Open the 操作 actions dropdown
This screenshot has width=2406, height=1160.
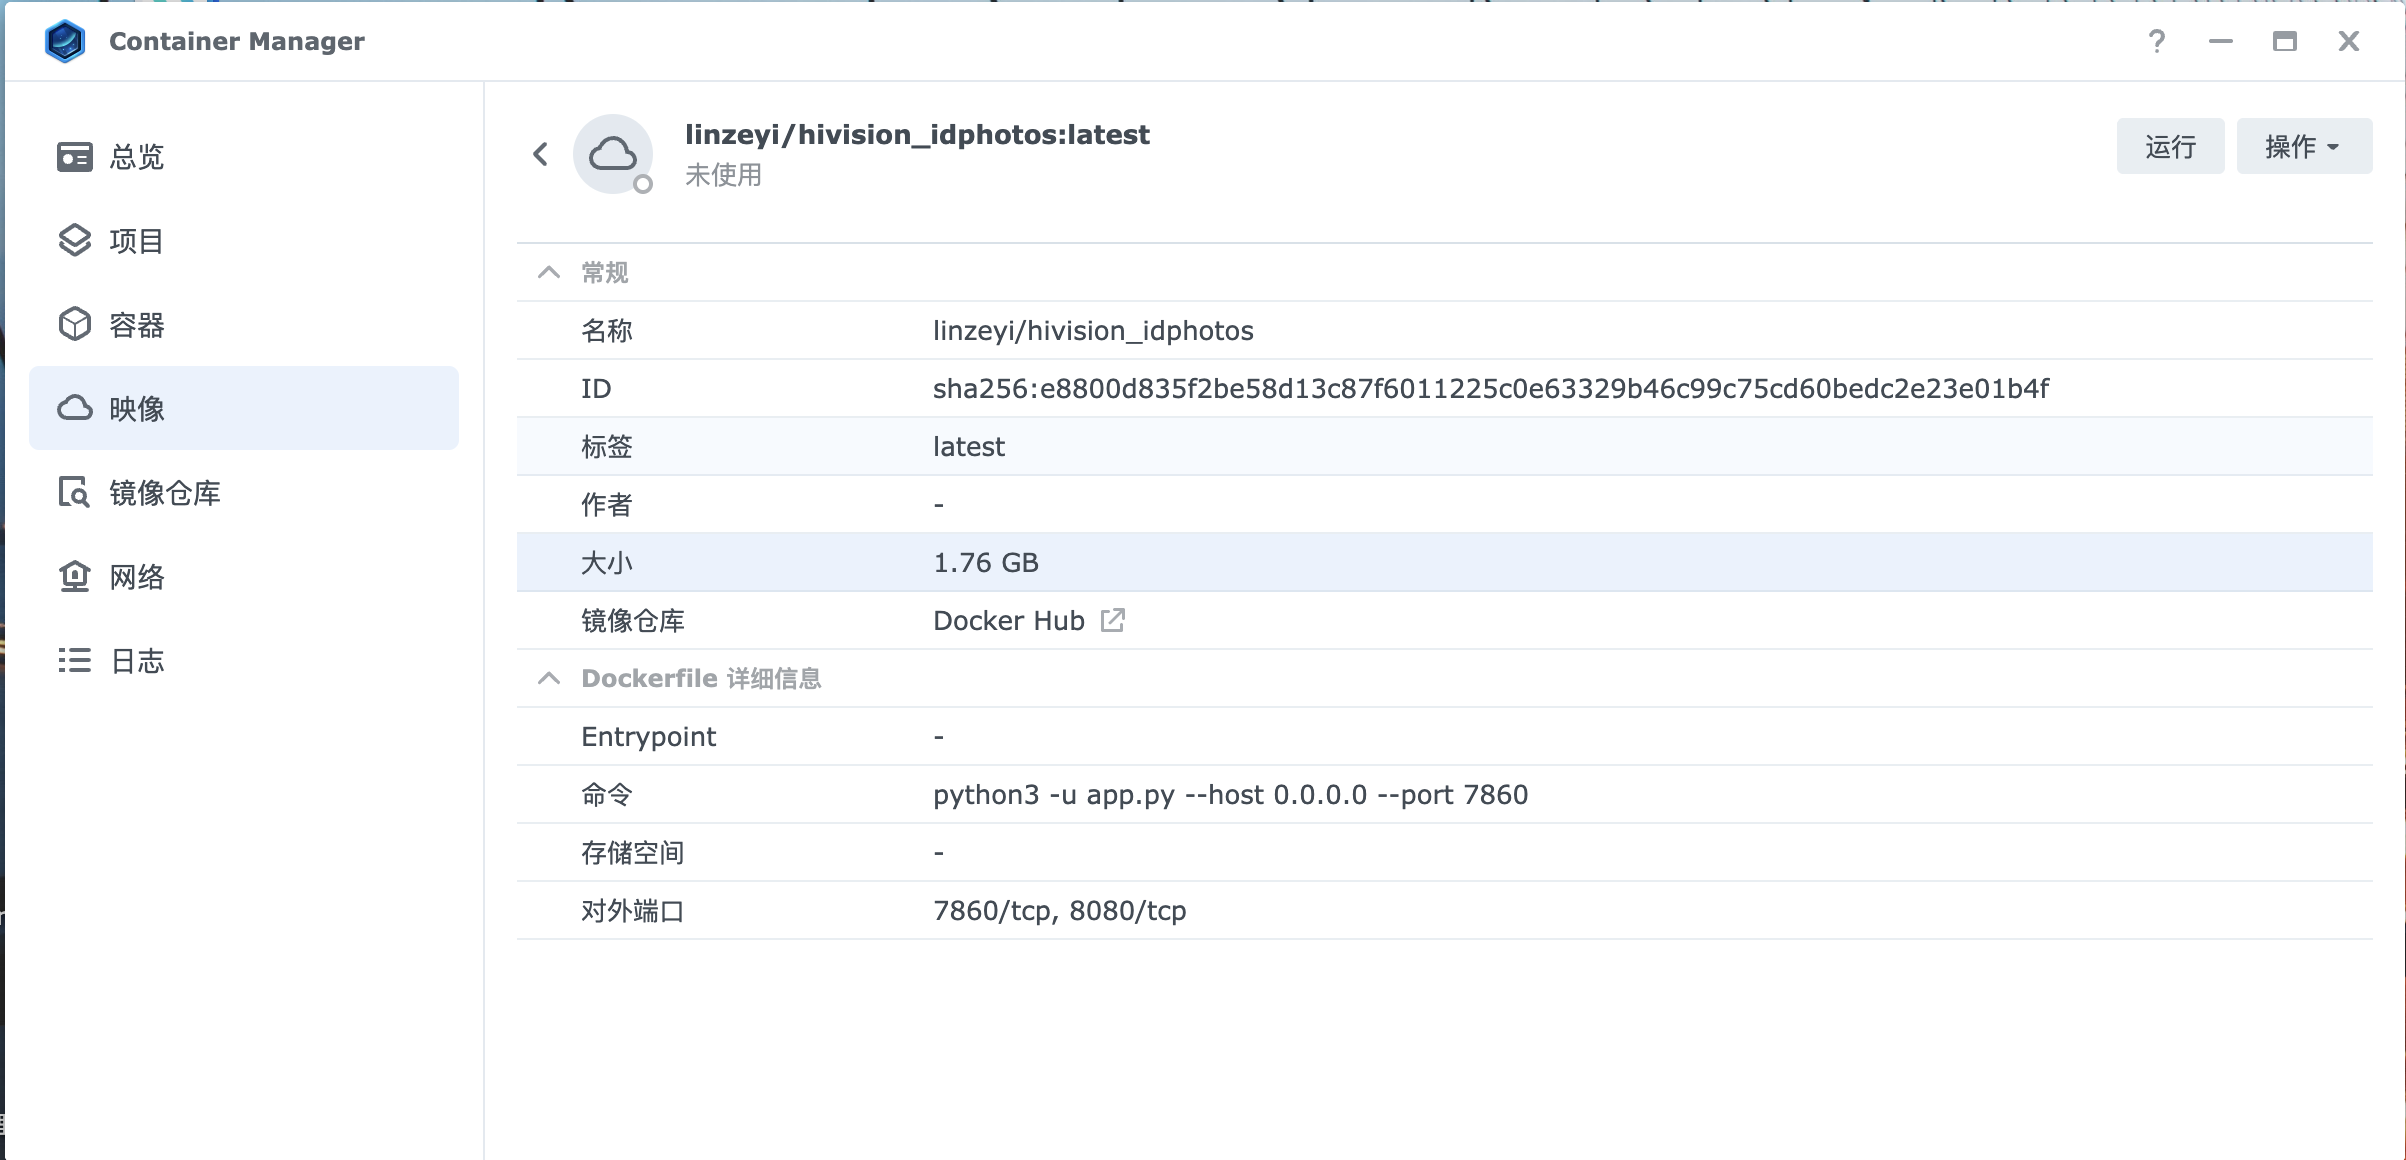(x=2303, y=147)
